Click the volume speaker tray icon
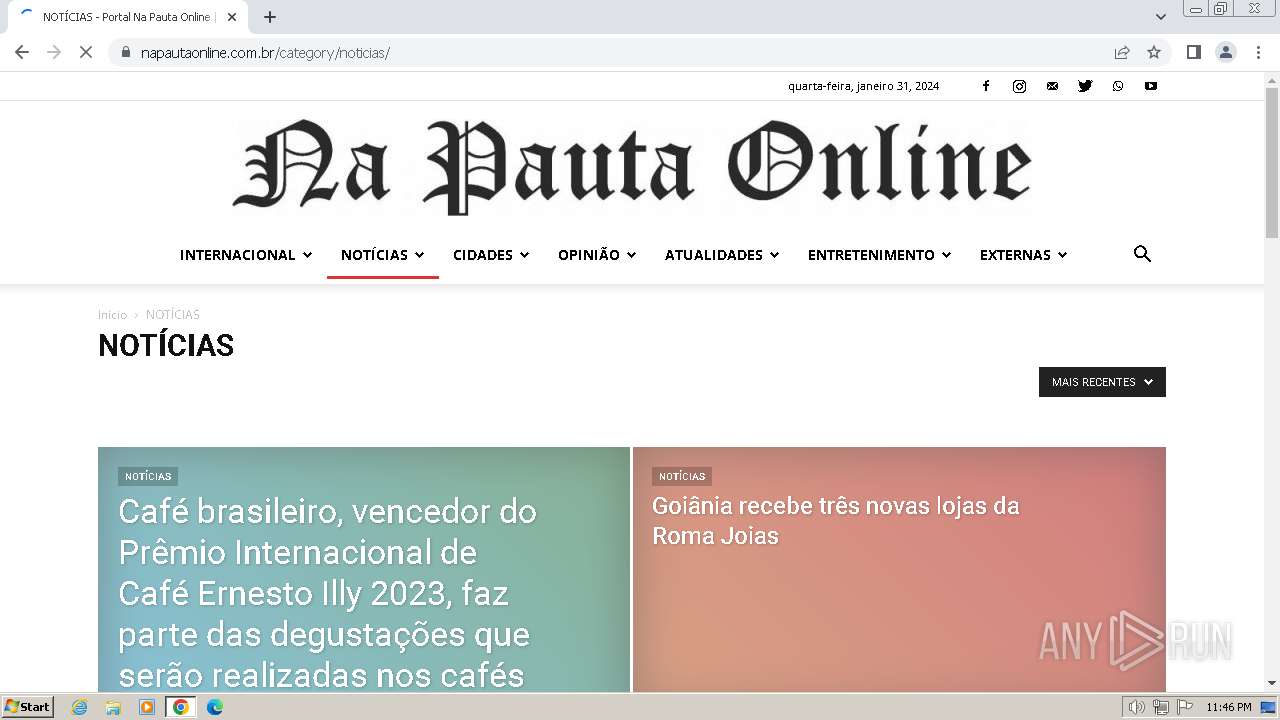 click(x=1136, y=707)
